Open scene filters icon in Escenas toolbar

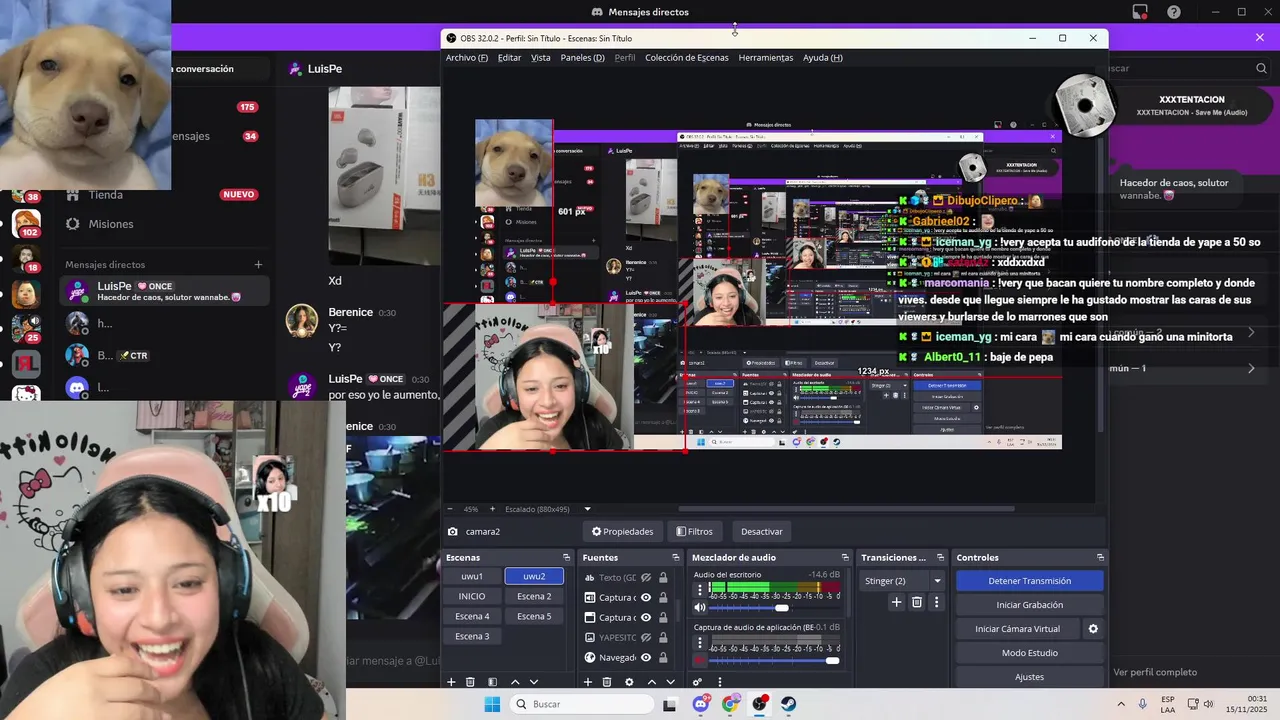492,682
